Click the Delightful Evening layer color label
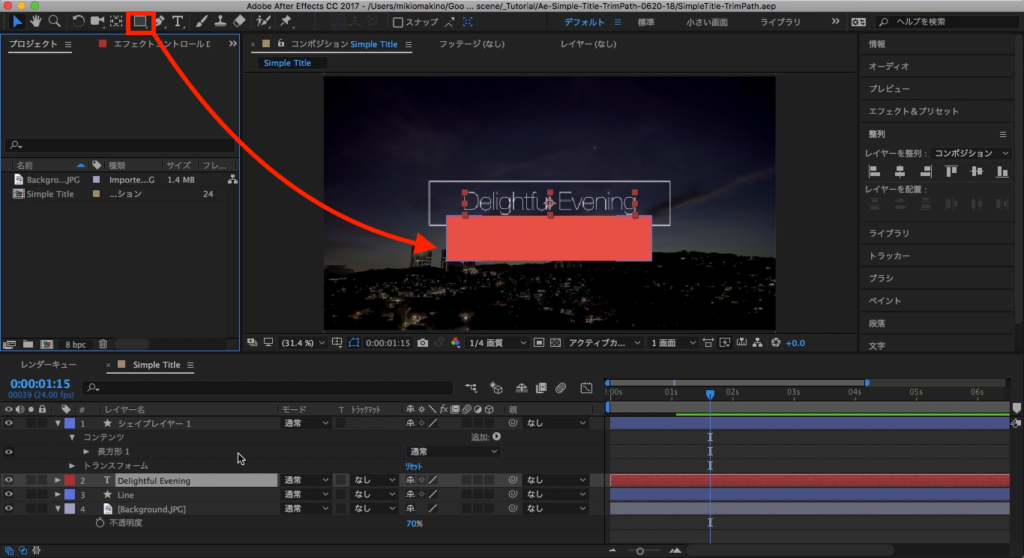Screen dimensions: 1024x558 70,481
